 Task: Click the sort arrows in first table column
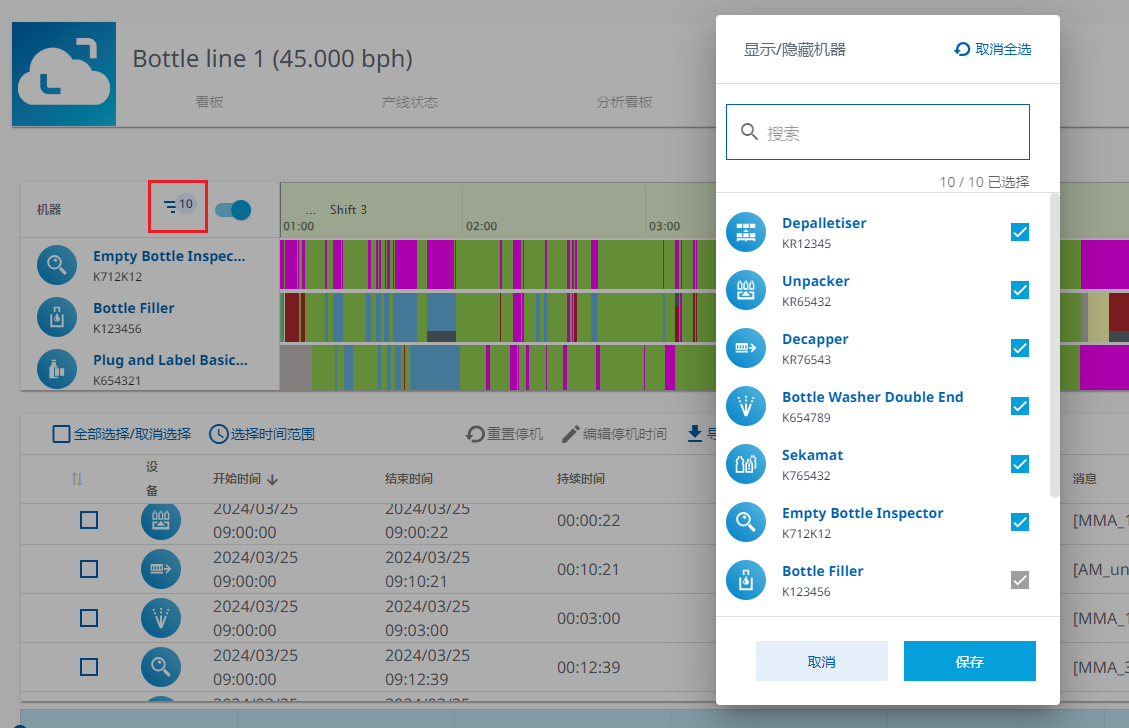(x=78, y=480)
